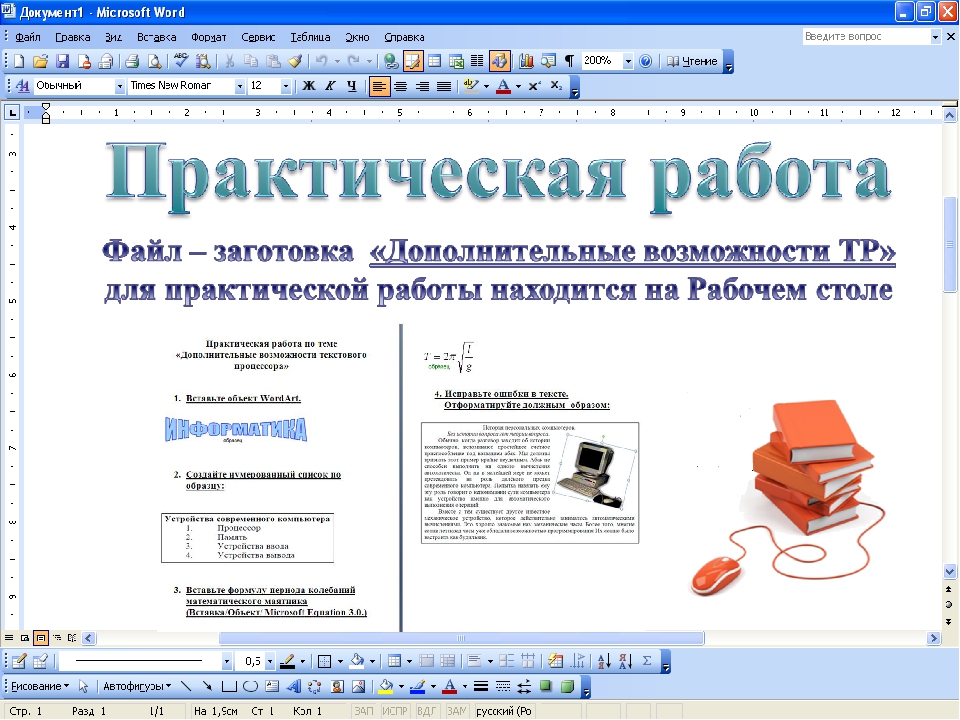The height and width of the screenshot is (720, 960).
Task: Toggle bold formatting Ж button
Action: (x=309, y=86)
